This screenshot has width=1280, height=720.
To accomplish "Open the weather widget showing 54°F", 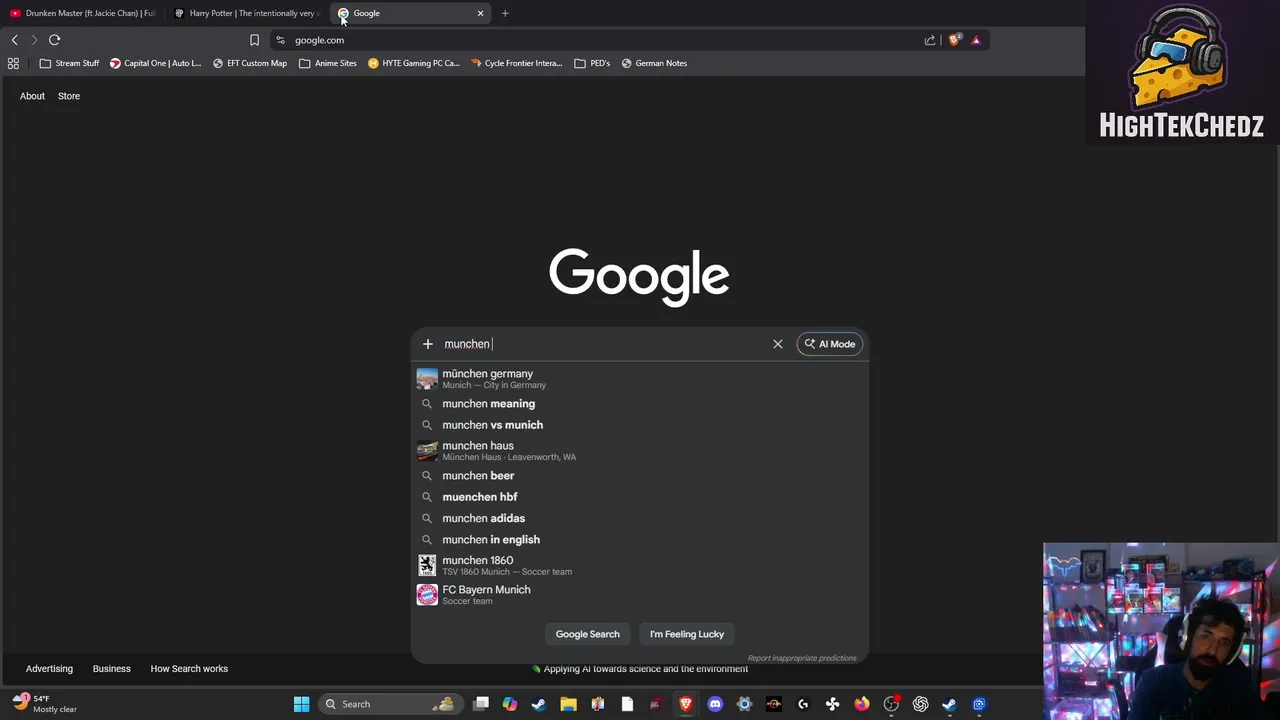I will [x=45, y=704].
